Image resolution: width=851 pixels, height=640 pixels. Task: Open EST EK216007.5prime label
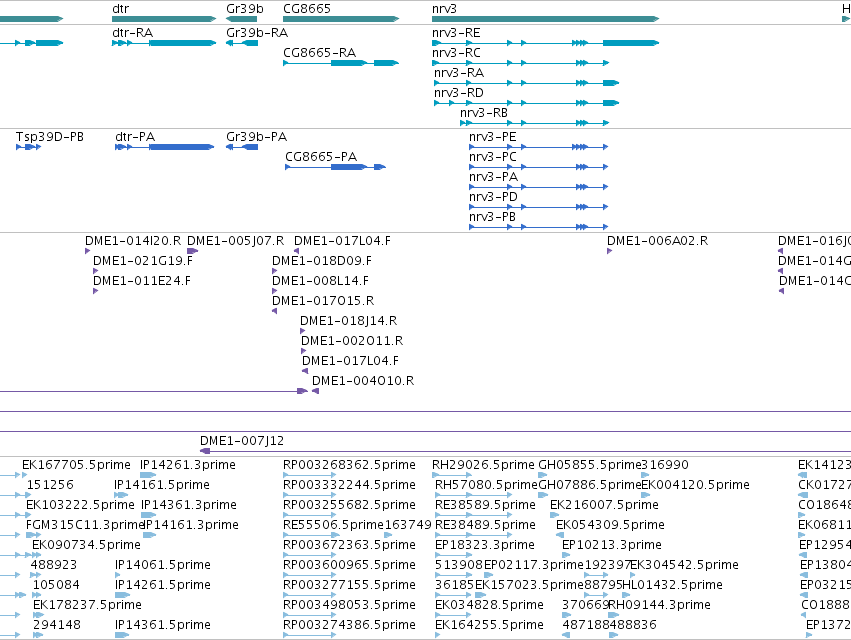605,505
